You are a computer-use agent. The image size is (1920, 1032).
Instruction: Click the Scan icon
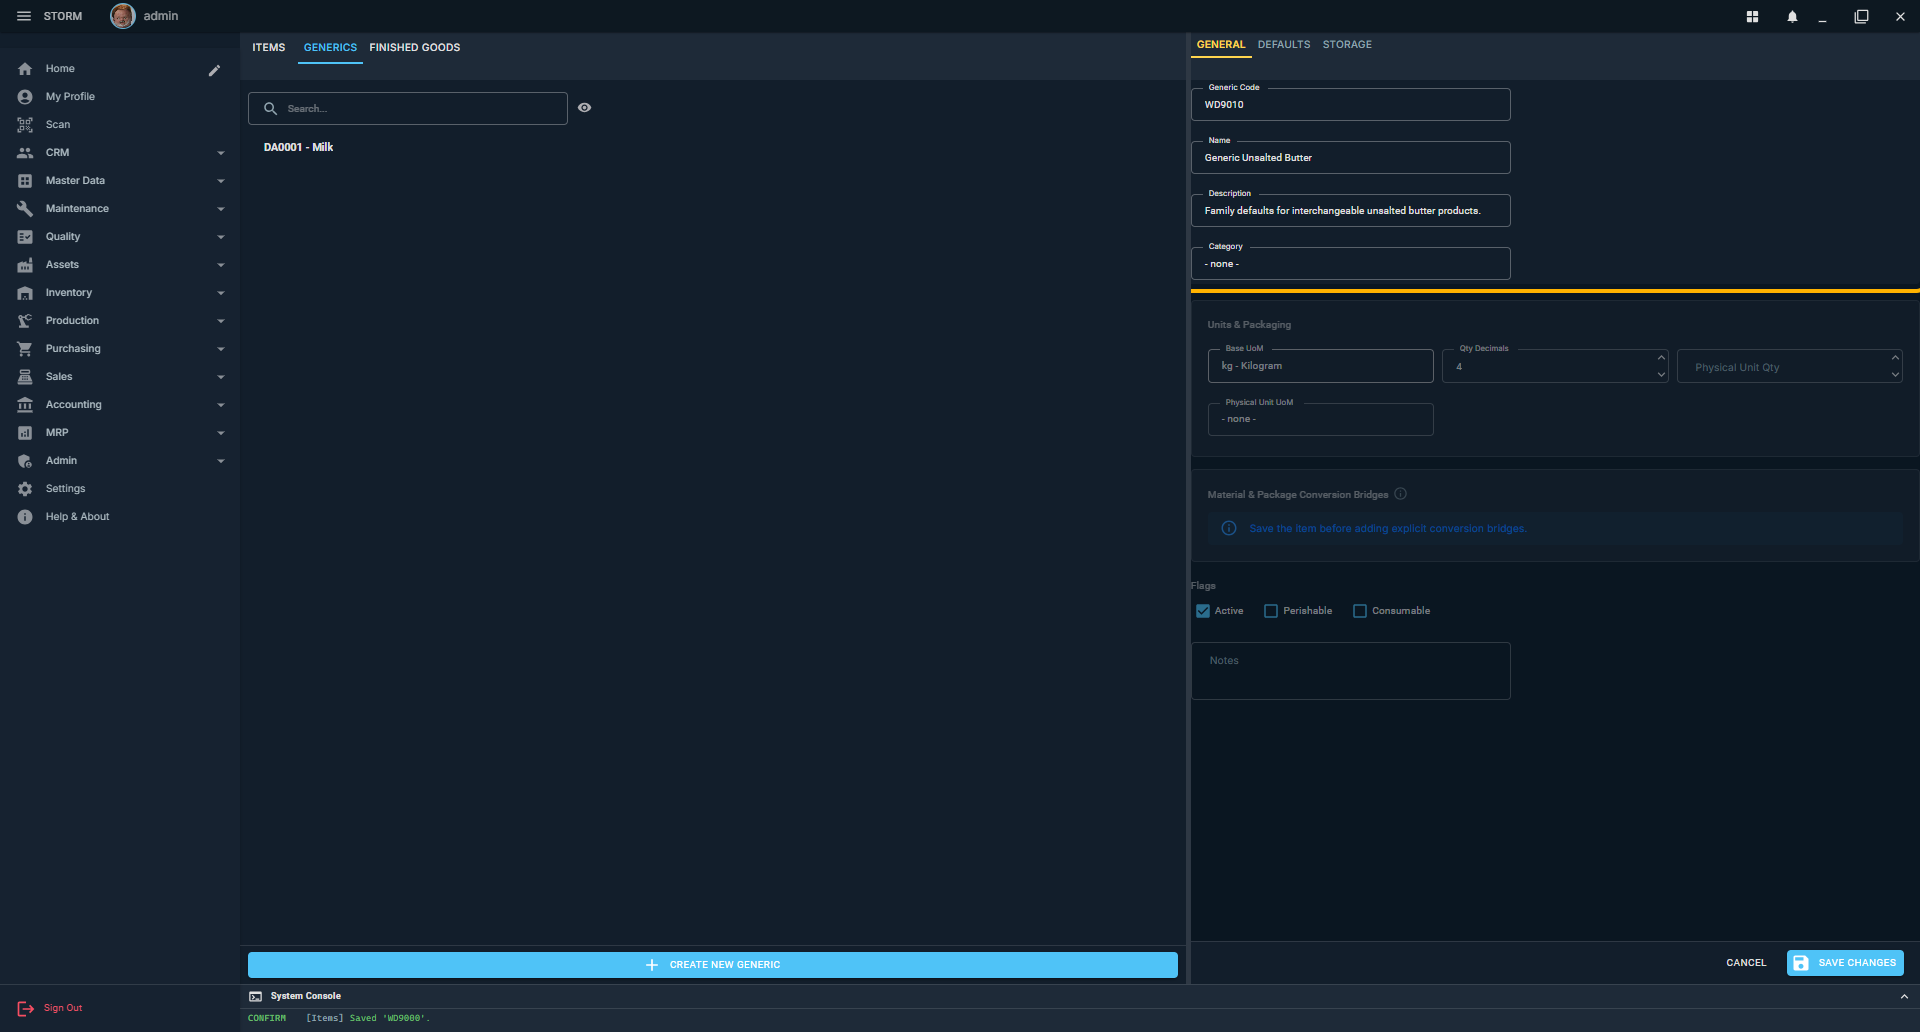(x=25, y=125)
